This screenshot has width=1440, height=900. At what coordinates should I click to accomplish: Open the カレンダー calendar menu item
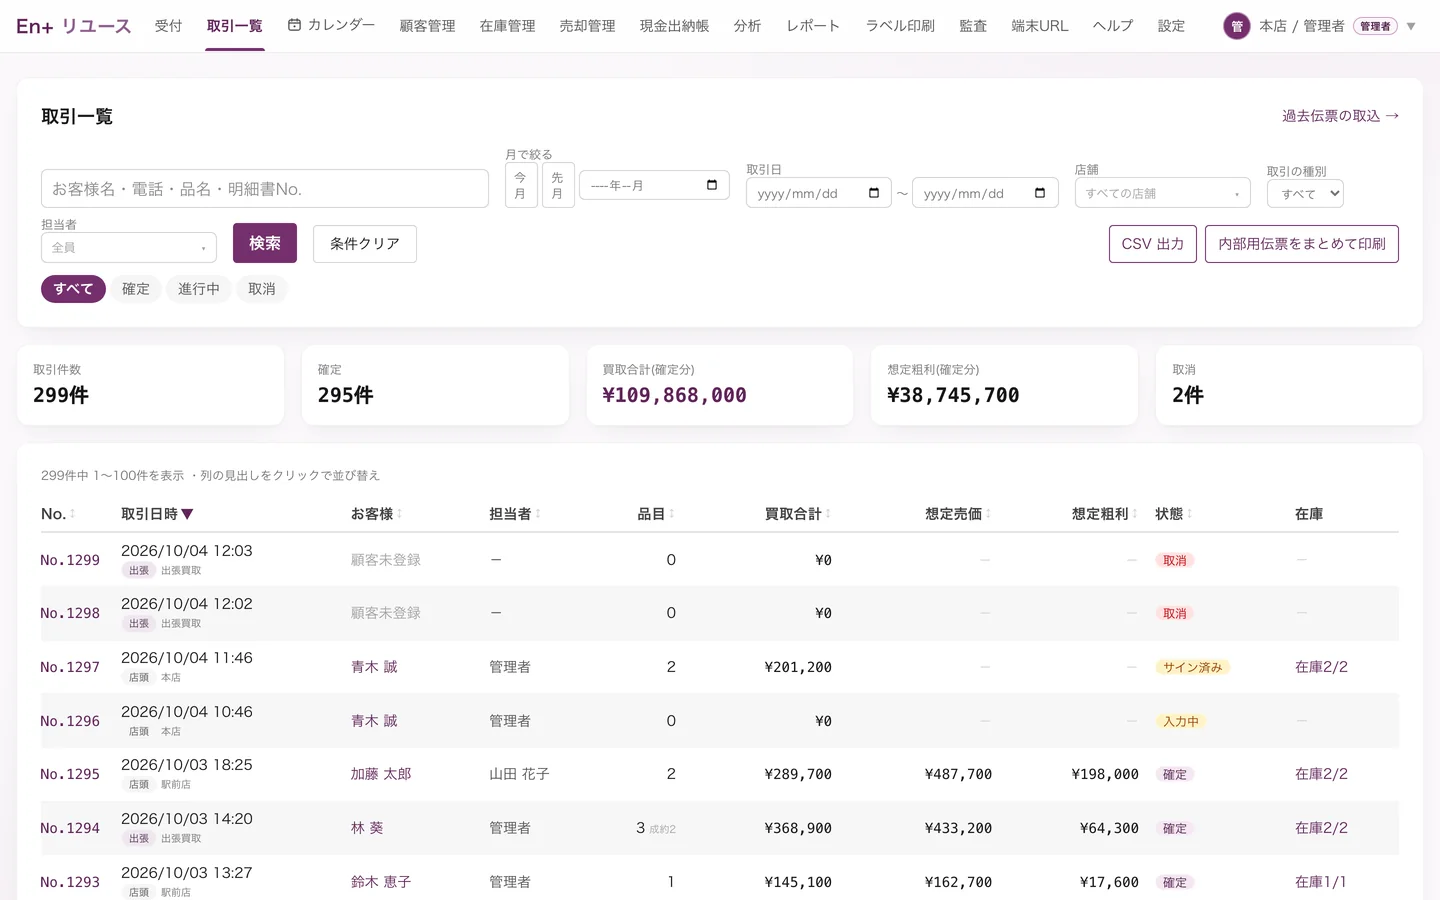pos(331,25)
